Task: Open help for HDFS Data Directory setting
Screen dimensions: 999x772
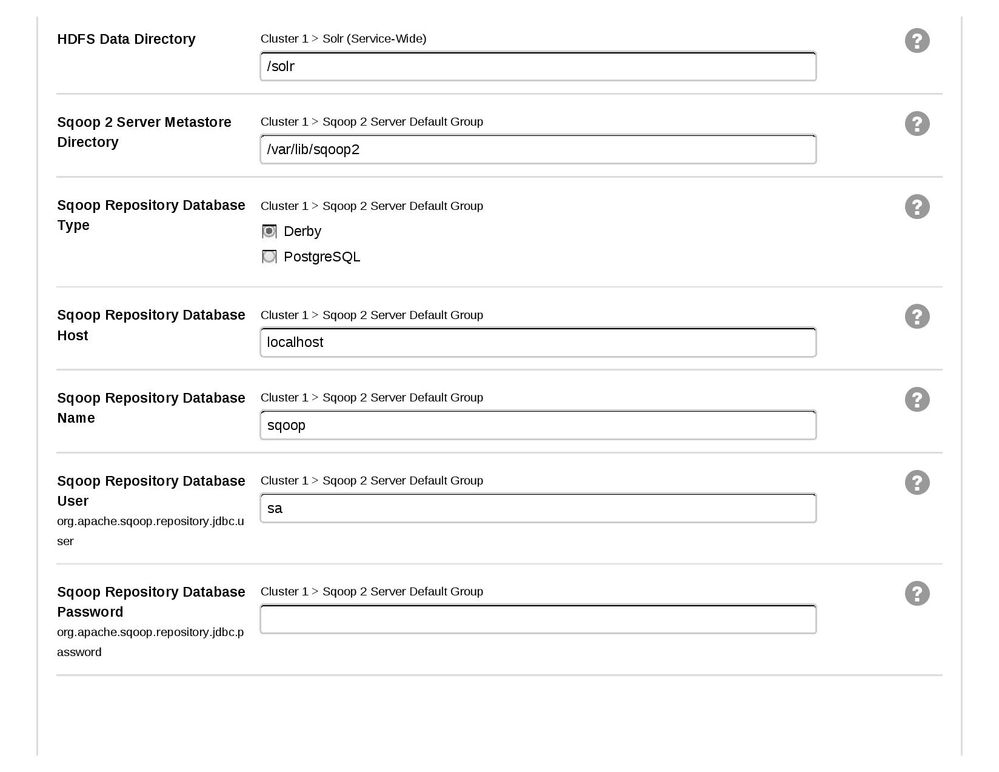Action: pos(916,40)
